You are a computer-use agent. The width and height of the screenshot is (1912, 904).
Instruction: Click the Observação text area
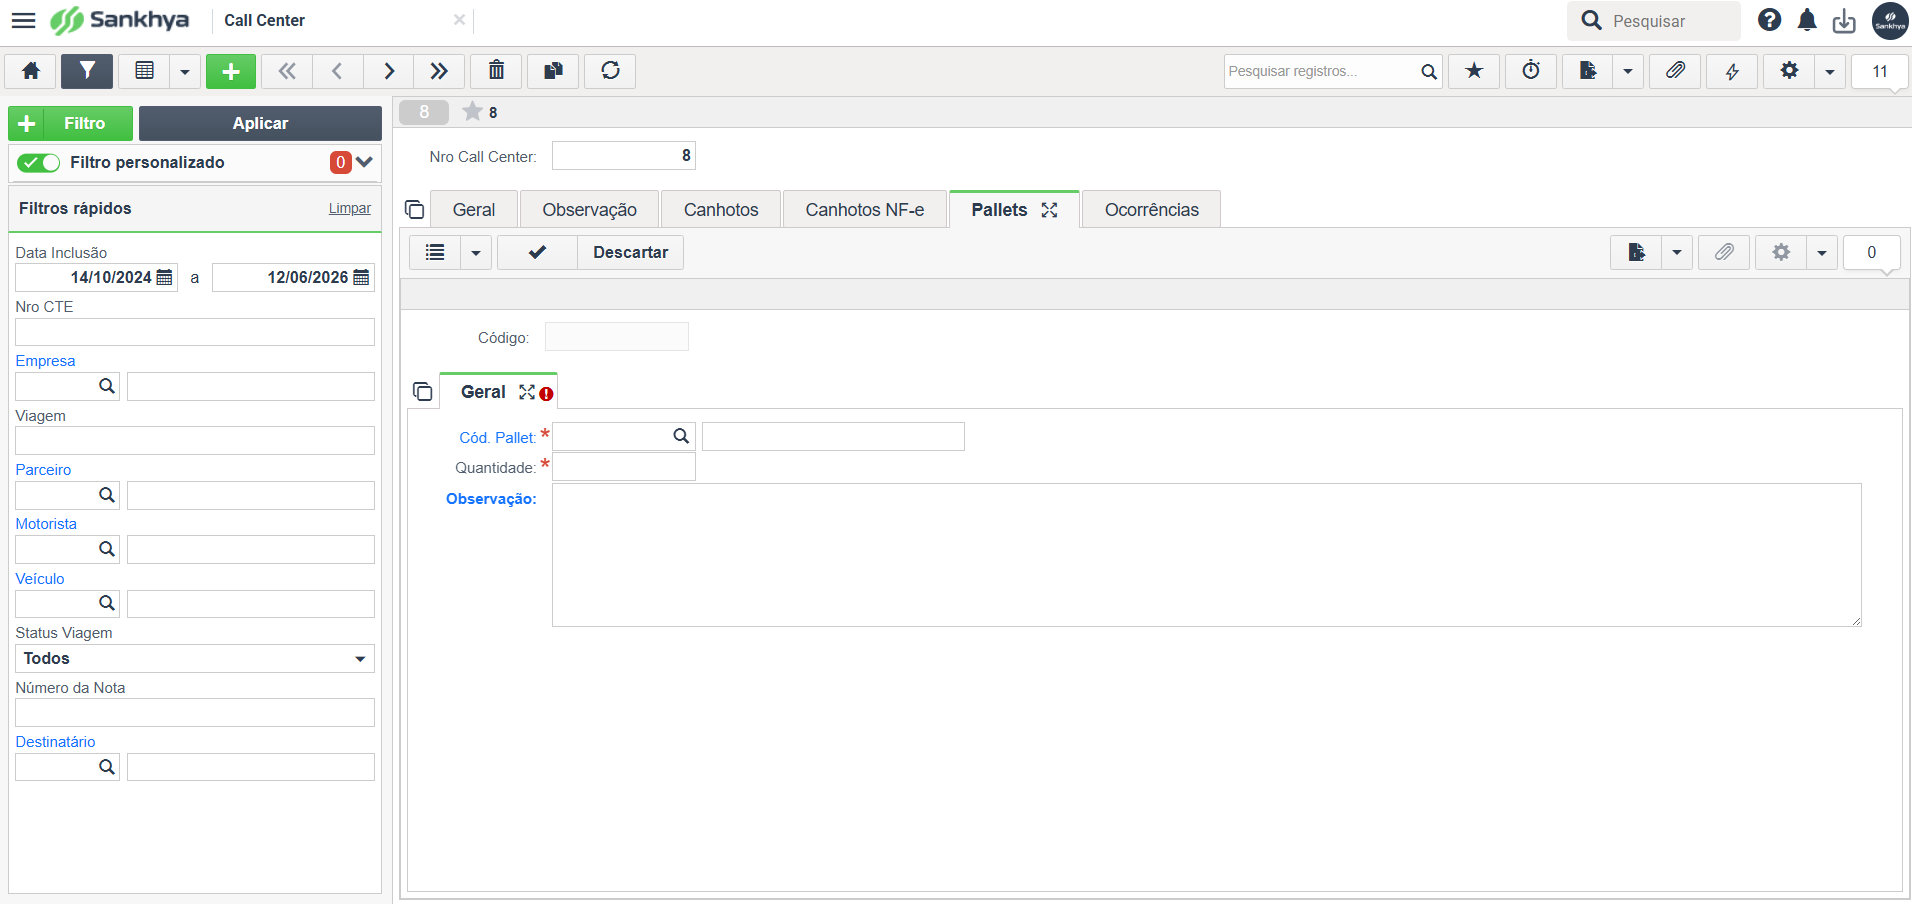coord(1207,555)
